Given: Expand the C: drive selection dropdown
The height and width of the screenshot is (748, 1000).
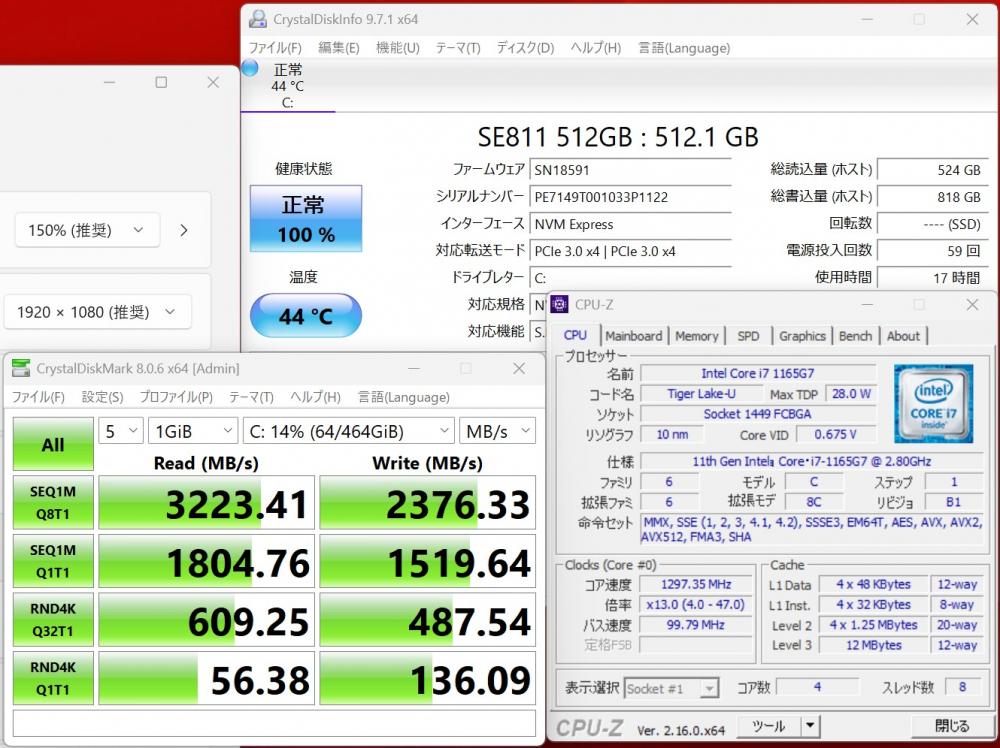Looking at the screenshot, I should click(348, 431).
